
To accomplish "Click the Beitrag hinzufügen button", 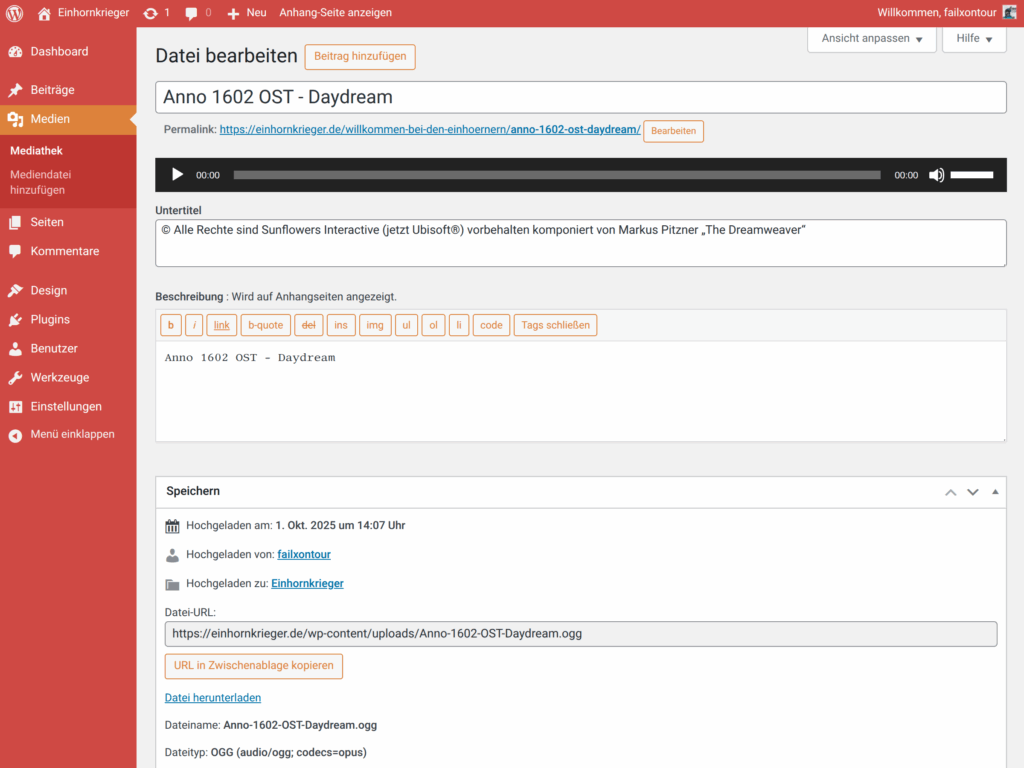I will coord(360,57).
